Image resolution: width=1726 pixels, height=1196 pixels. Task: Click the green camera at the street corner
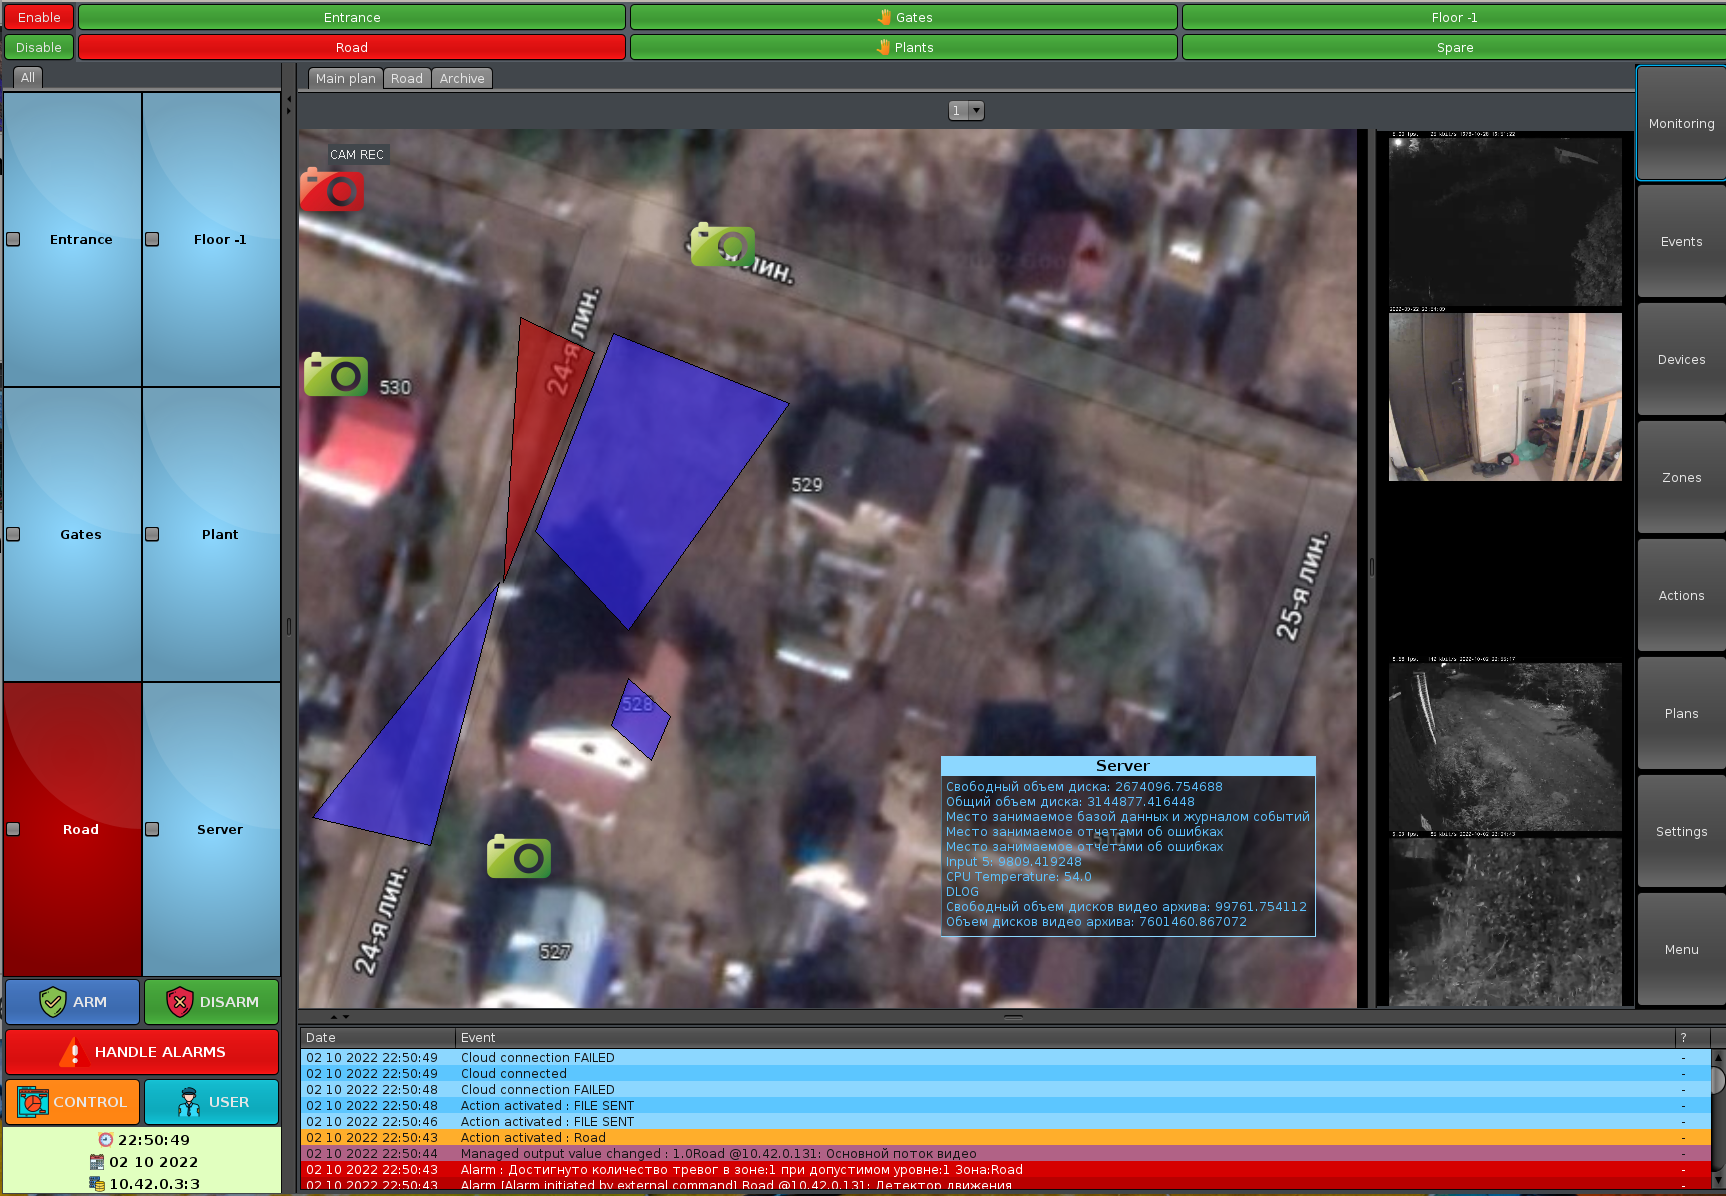click(721, 245)
